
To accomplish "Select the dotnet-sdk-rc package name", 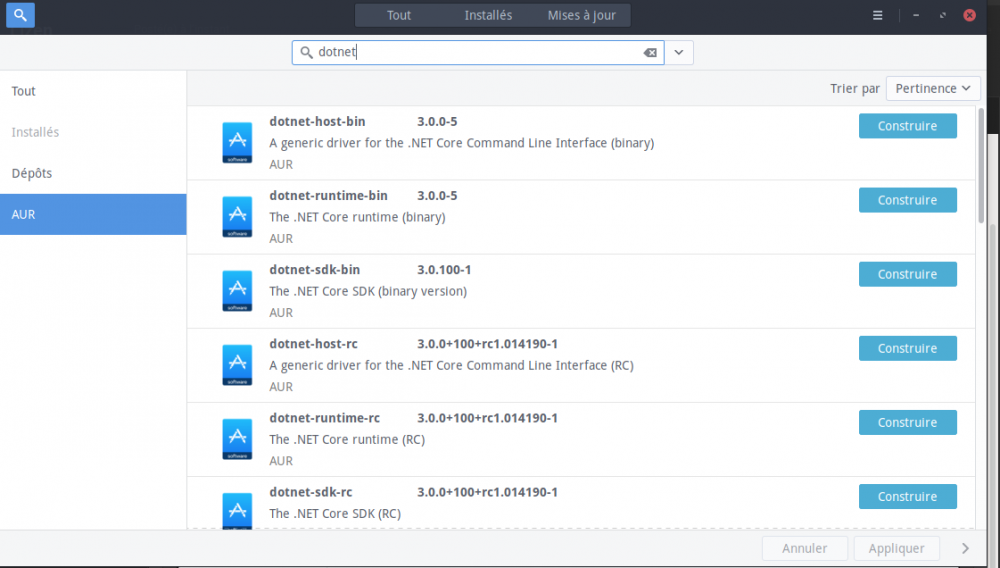I will (311, 492).
